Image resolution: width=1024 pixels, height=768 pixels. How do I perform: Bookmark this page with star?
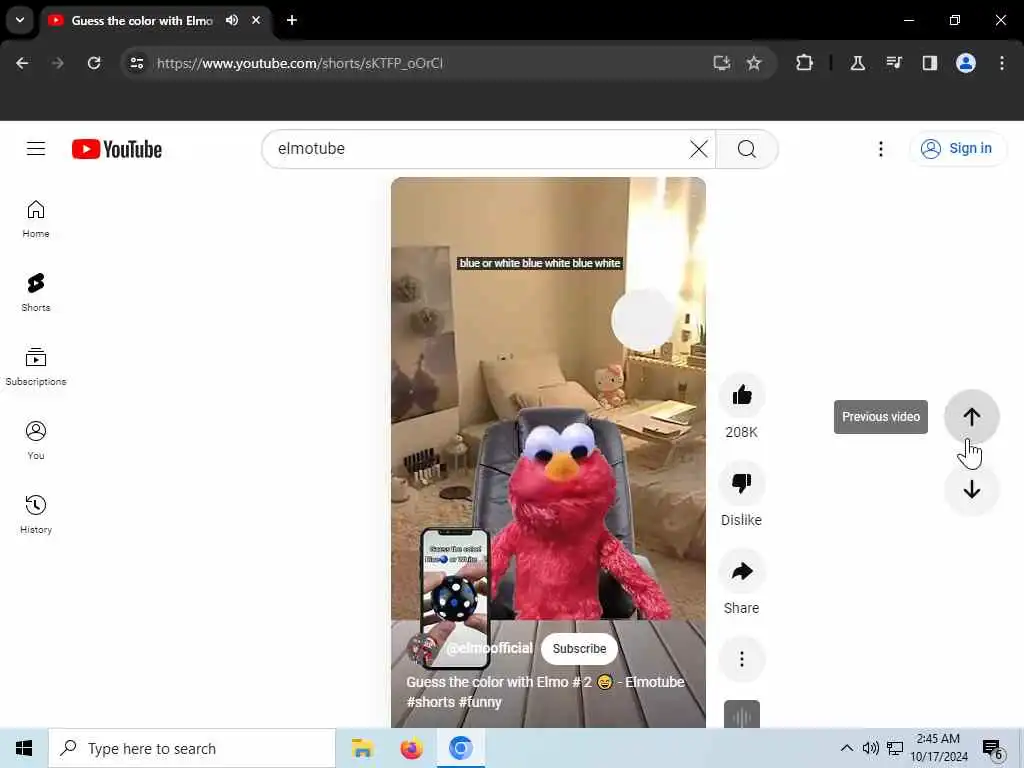[x=754, y=63]
